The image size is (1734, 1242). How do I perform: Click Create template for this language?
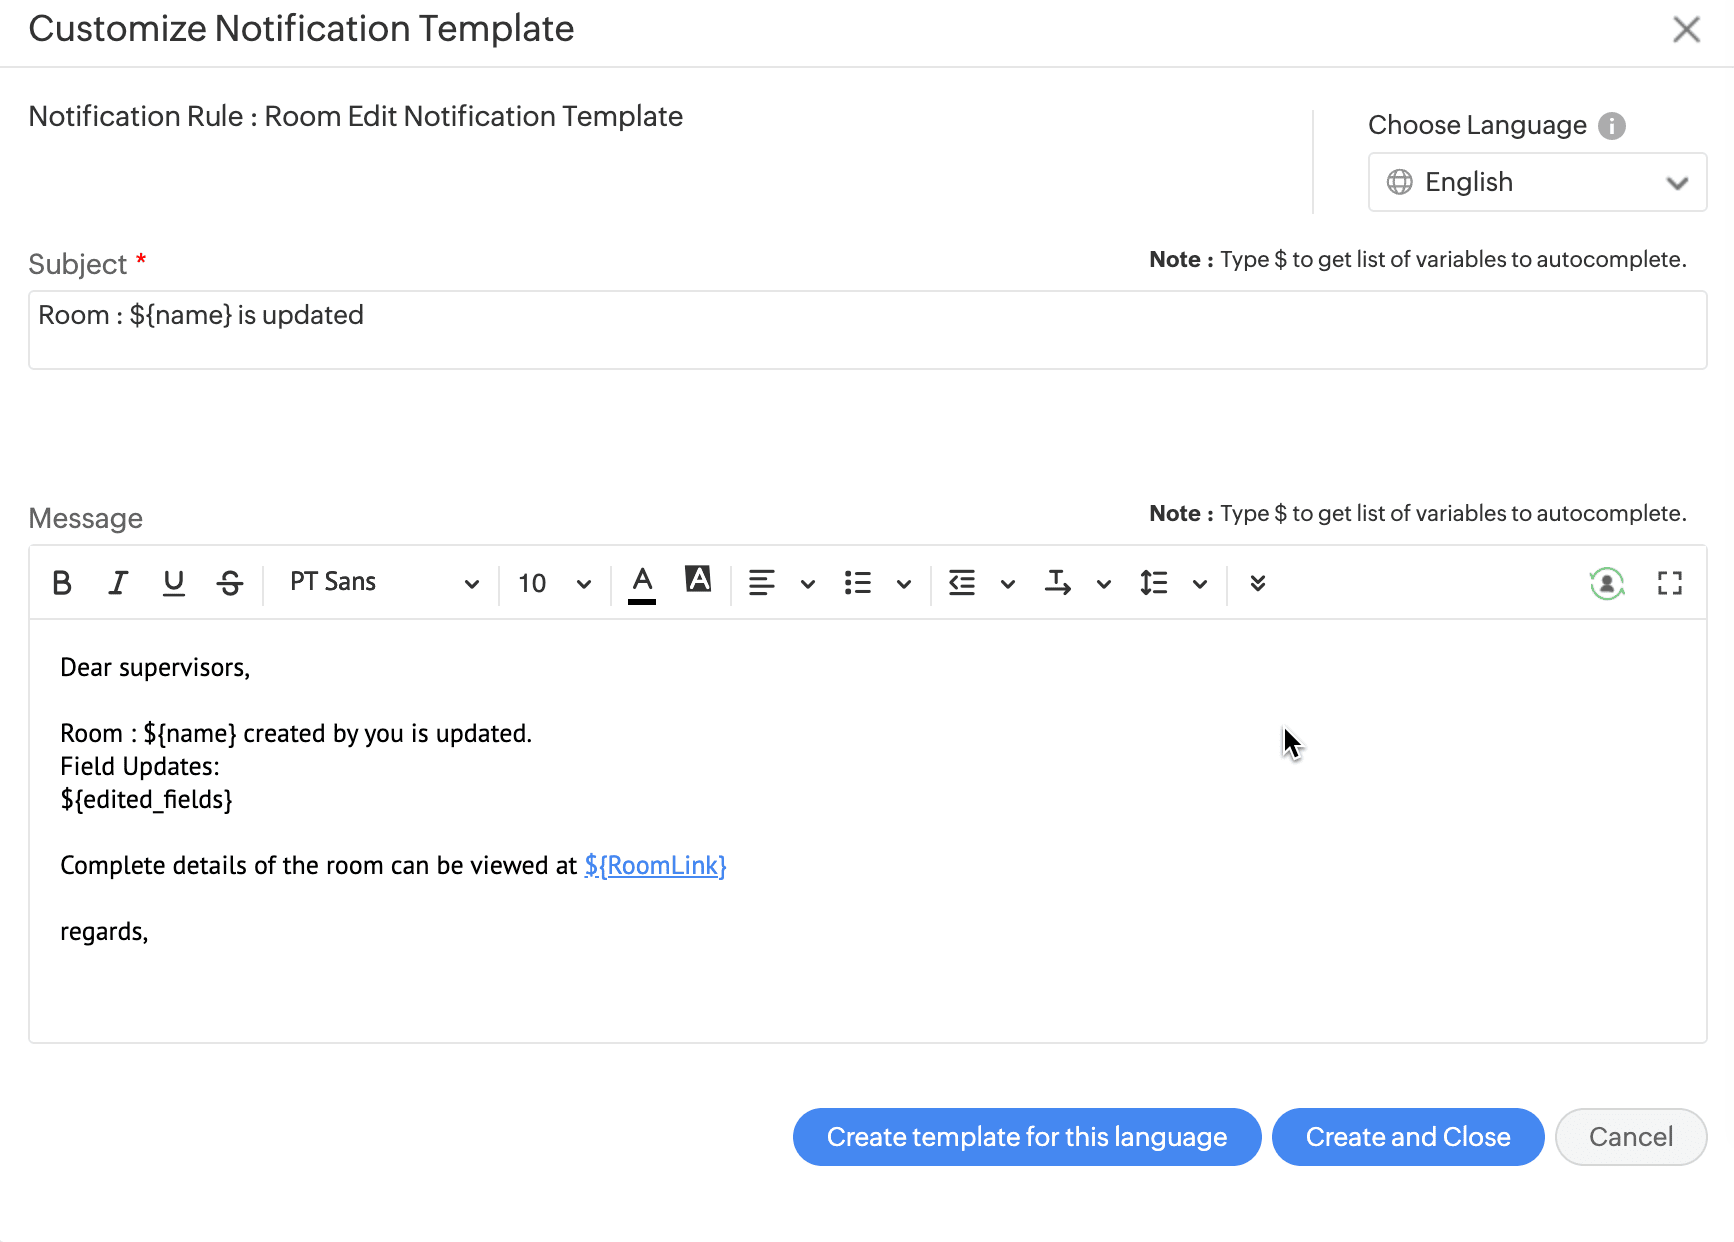click(1026, 1137)
